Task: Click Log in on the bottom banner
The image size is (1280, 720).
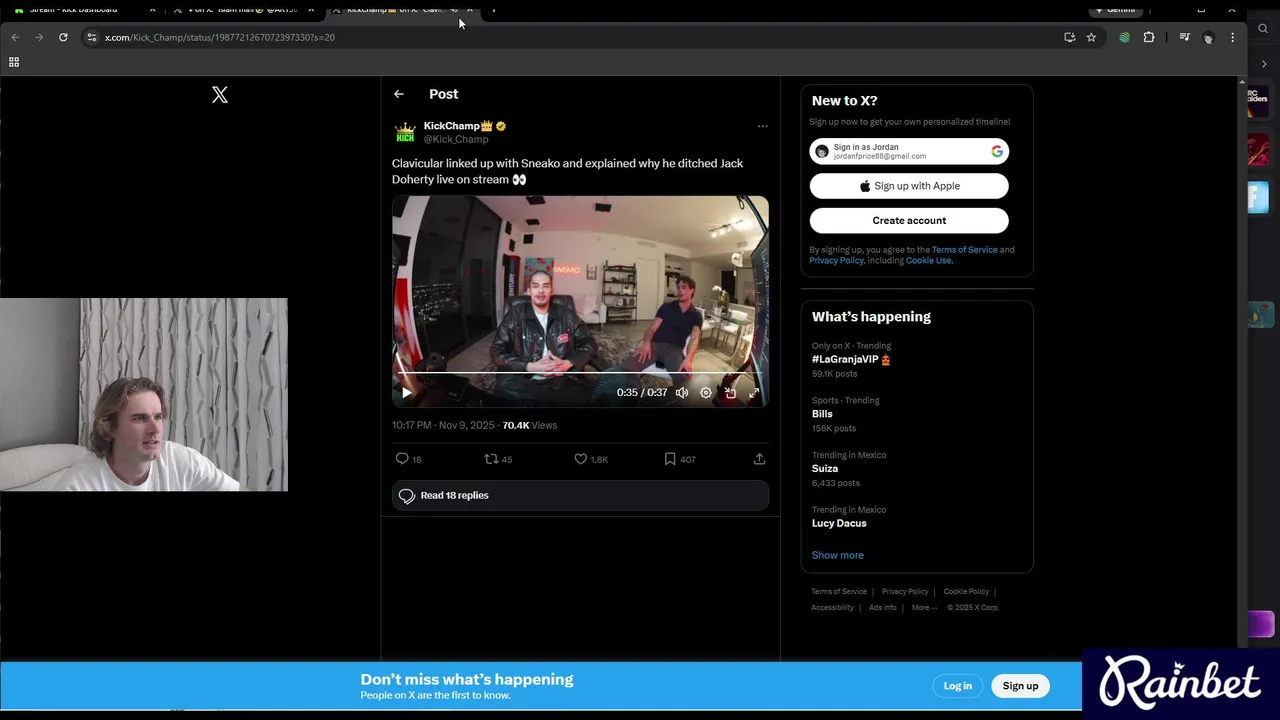Action: pos(958,686)
